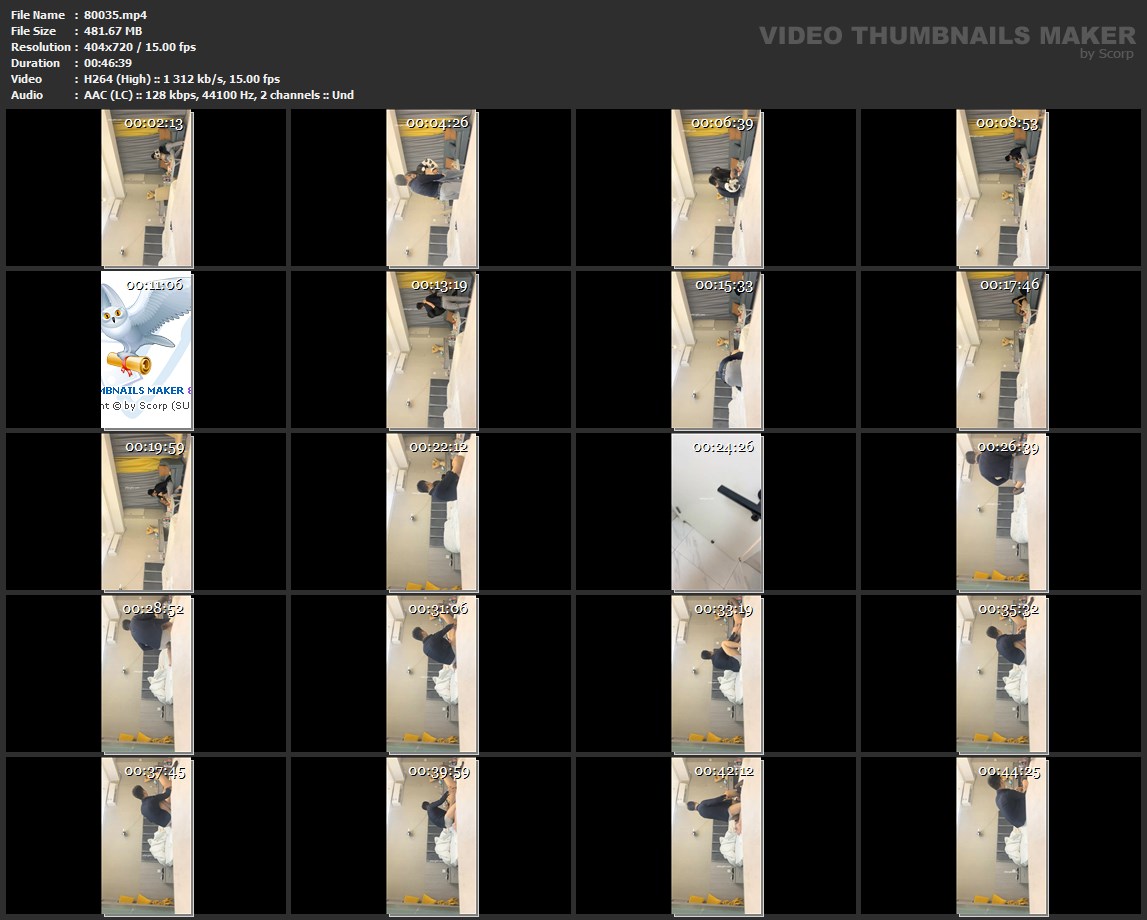Select the thumbnail stamped 00:02:13

coord(146,188)
